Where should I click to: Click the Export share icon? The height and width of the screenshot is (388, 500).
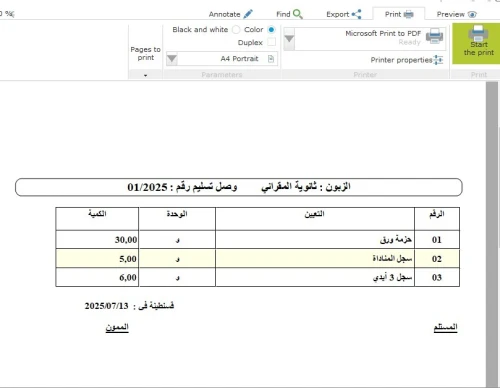click(x=356, y=14)
